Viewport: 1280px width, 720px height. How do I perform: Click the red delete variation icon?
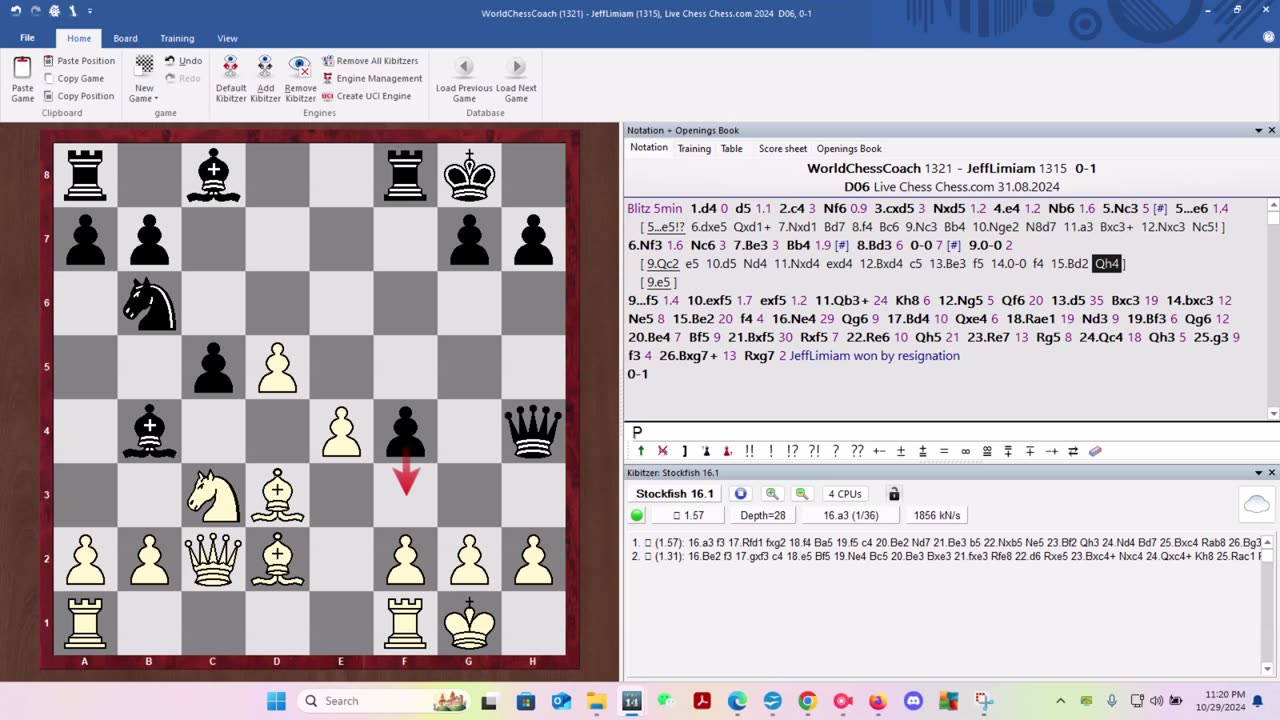(x=662, y=451)
